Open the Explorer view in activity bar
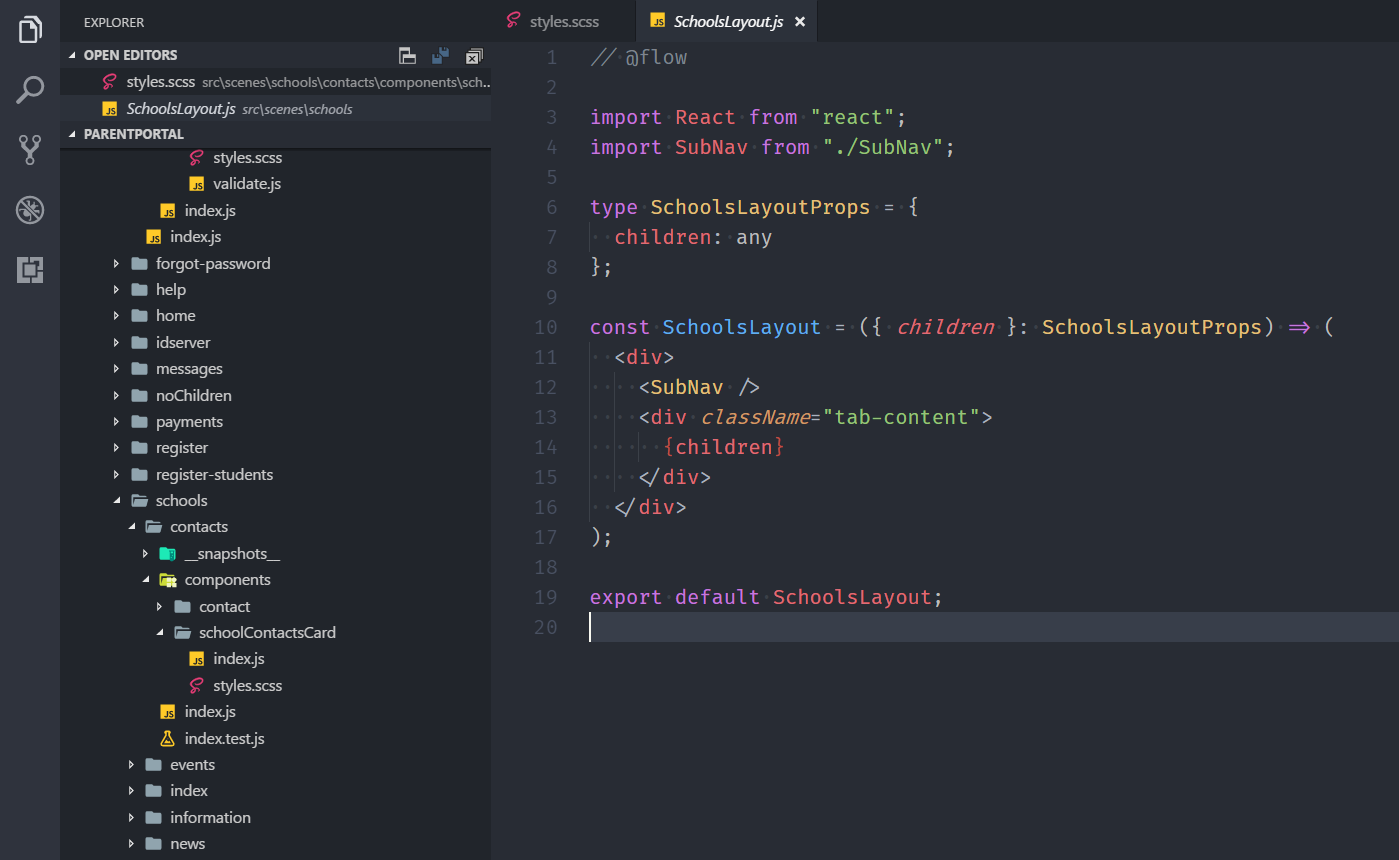The width and height of the screenshot is (1399, 860). (x=30, y=30)
